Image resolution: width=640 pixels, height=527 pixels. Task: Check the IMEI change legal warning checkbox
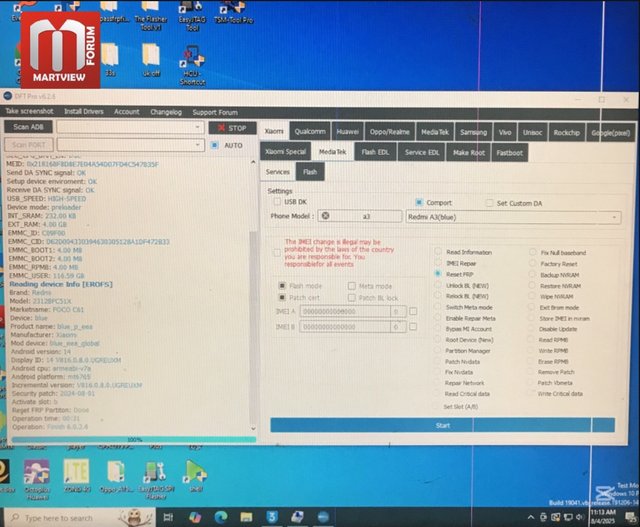277,253
